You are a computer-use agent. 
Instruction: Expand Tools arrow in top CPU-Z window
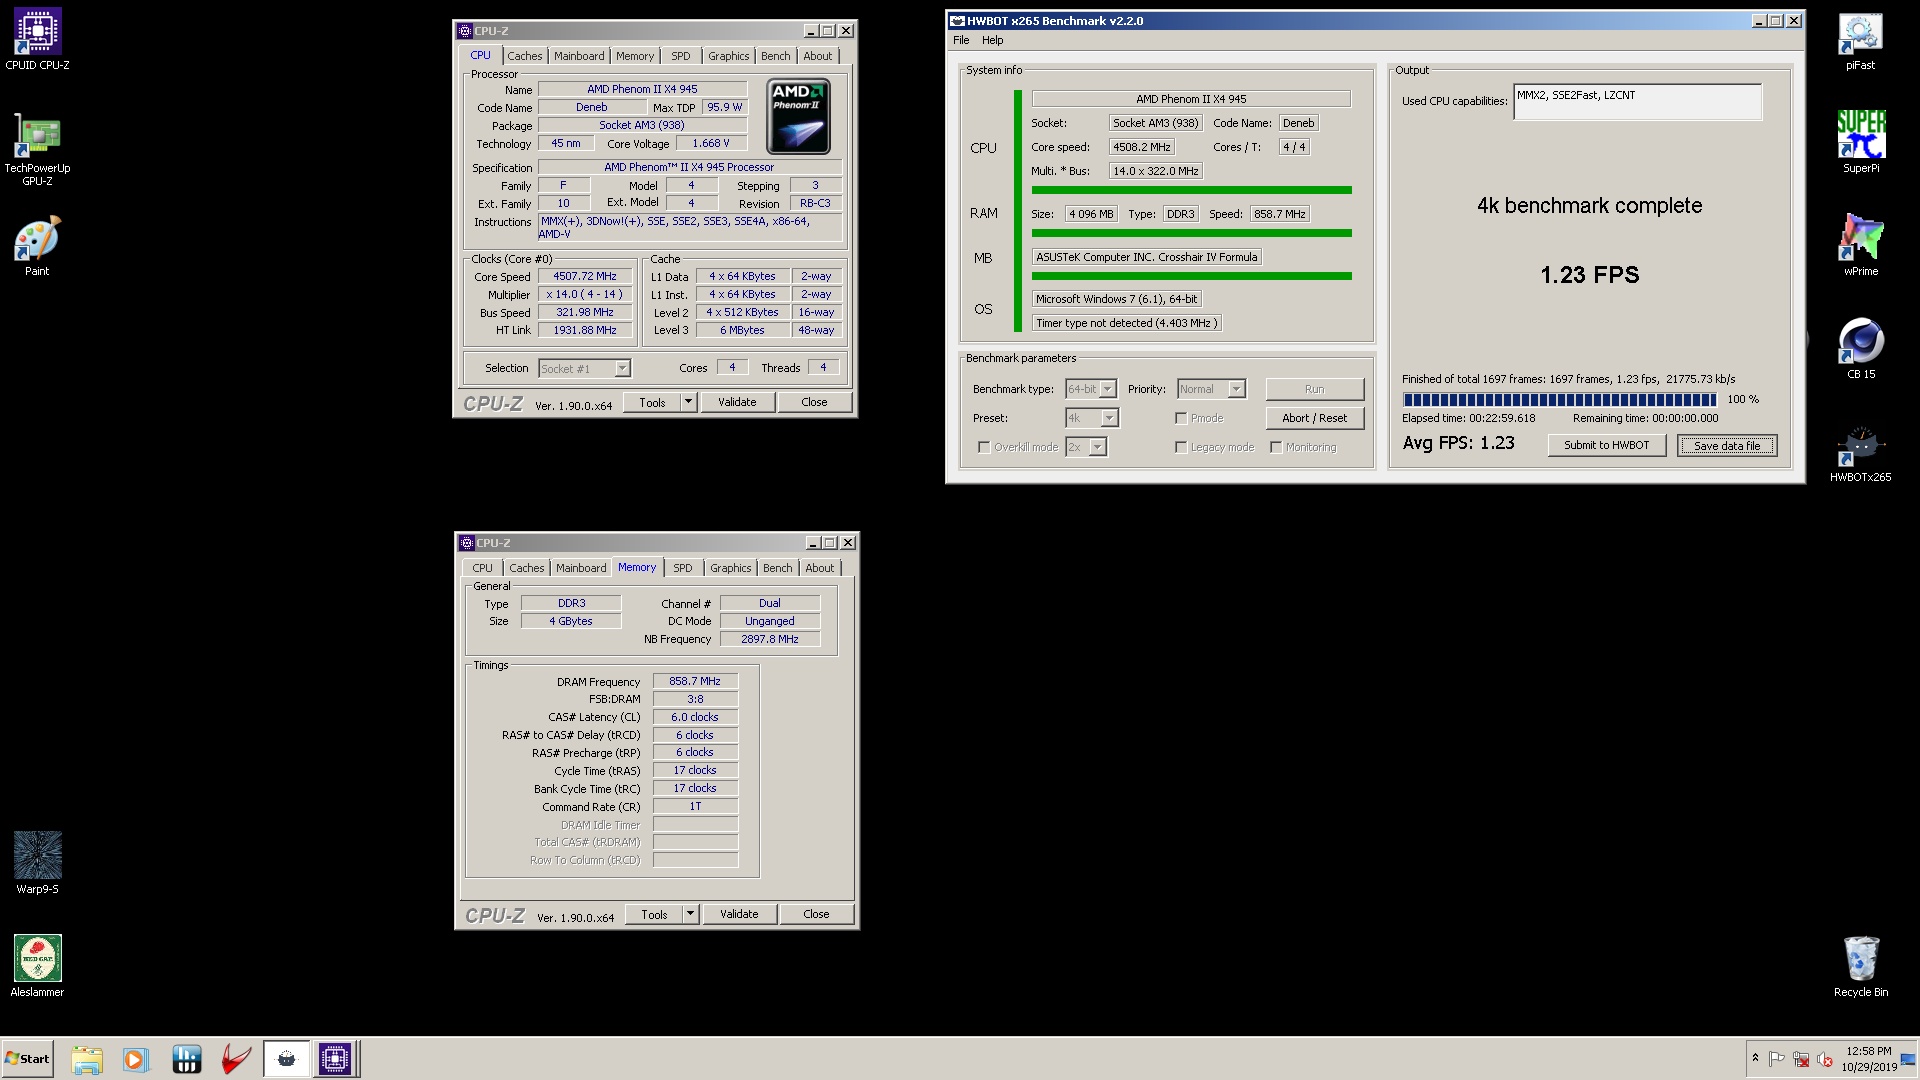tap(688, 402)
